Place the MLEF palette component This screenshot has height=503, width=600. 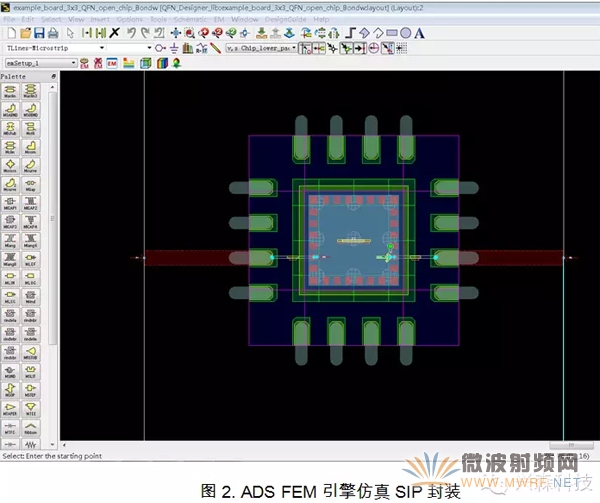coord(31,259)
